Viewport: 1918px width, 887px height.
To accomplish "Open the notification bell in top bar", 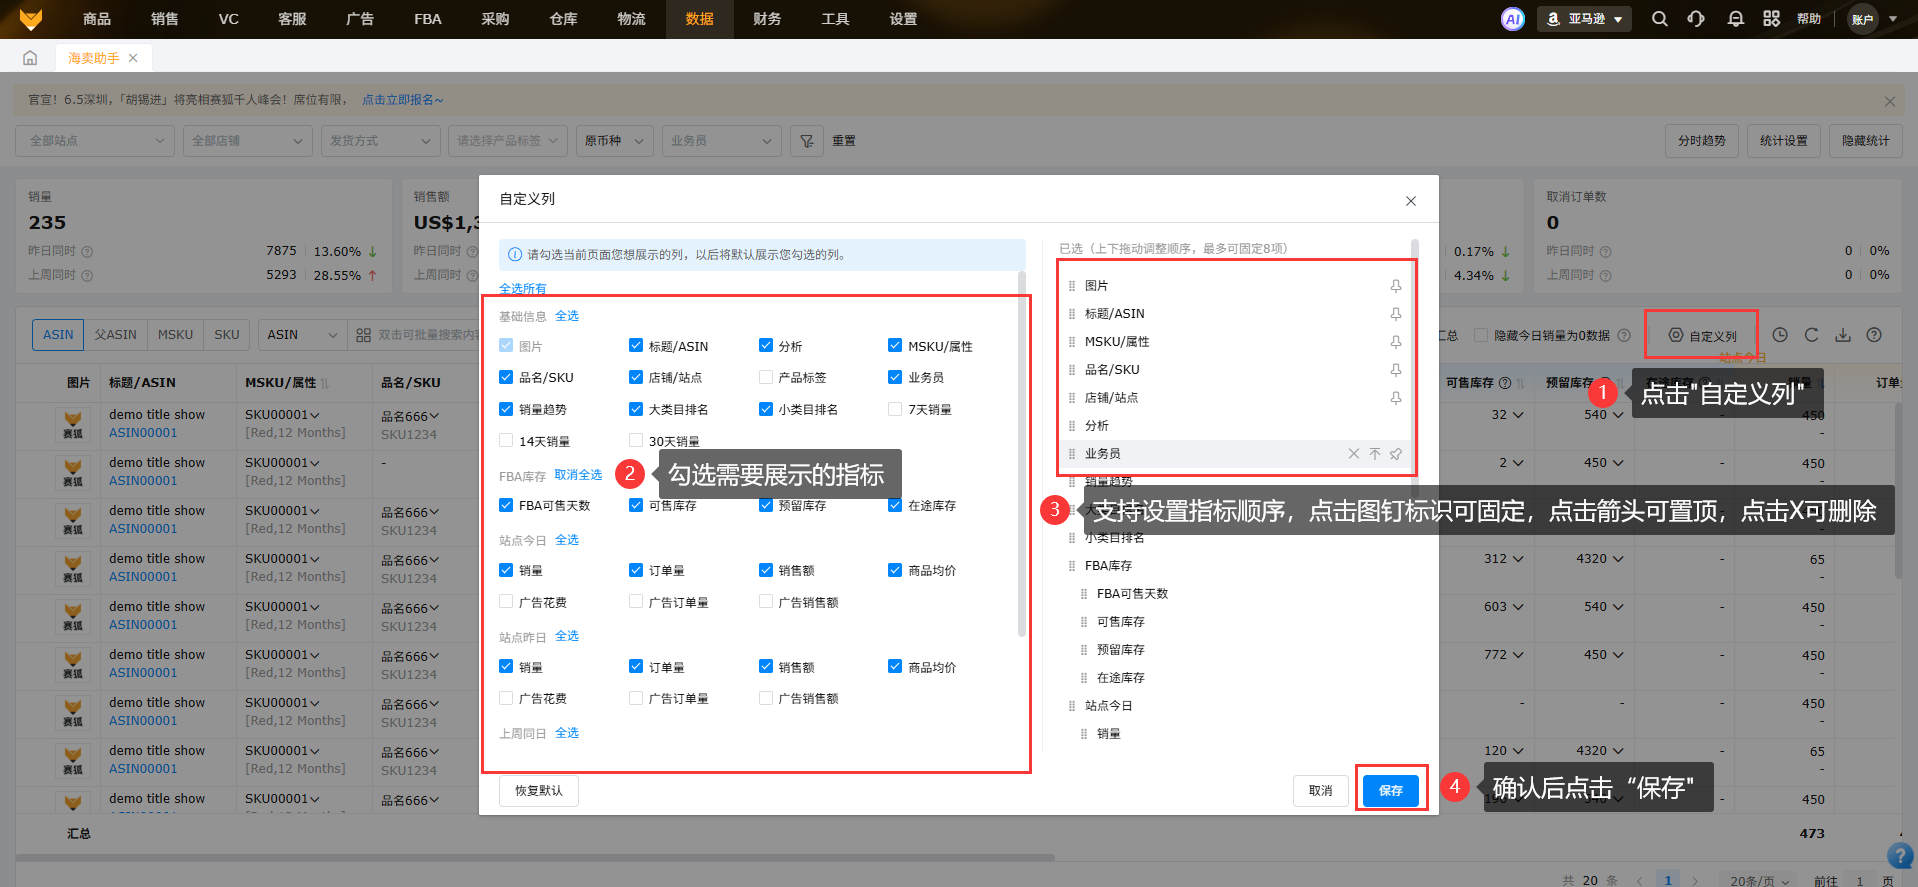I will click(x=1735, y=19).
